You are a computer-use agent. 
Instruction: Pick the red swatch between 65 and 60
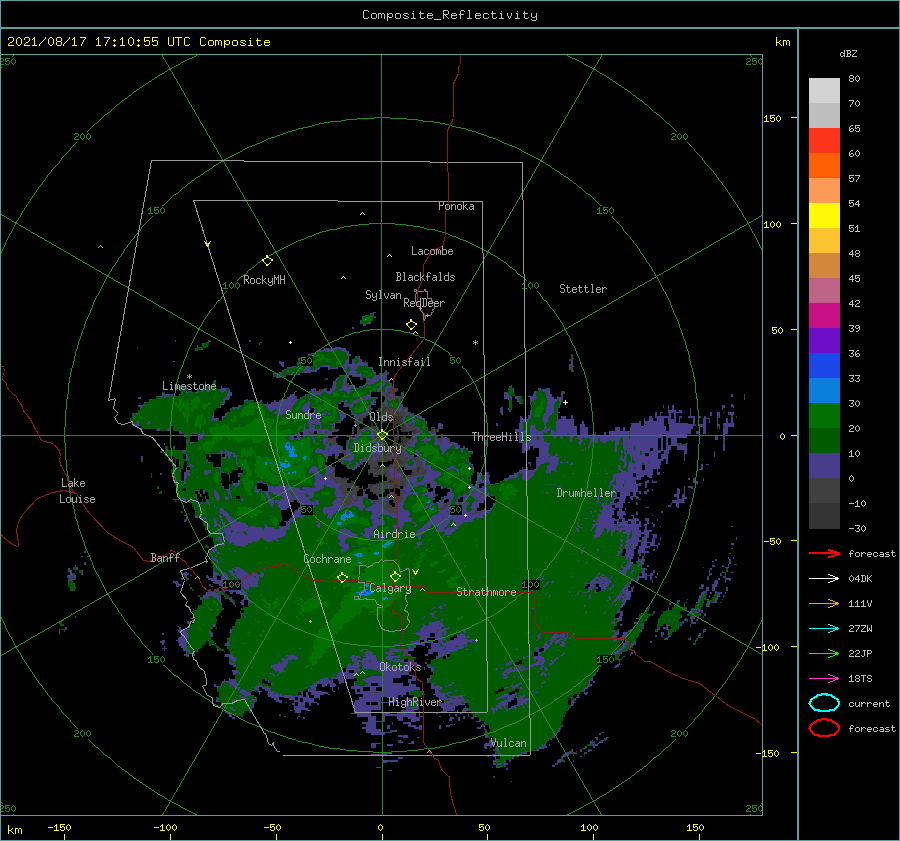(x=824, y=141)
